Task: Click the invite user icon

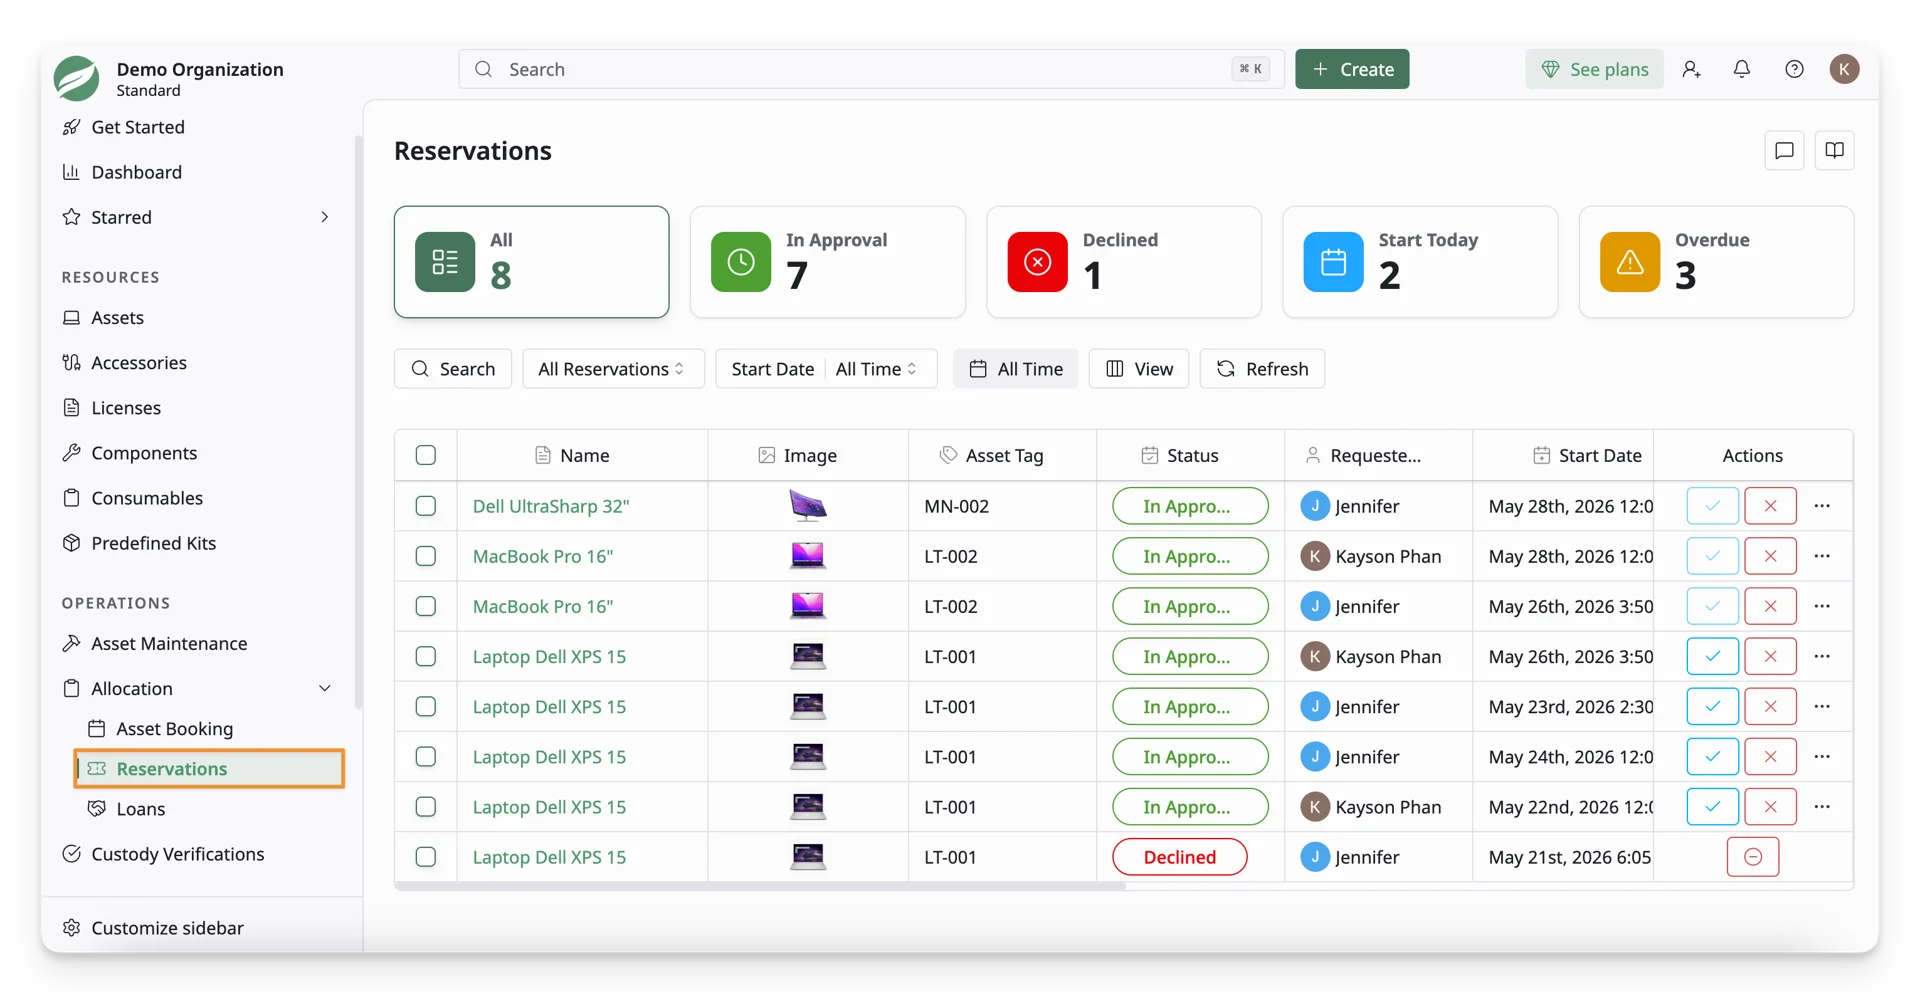Action: tap(1691, 69)
